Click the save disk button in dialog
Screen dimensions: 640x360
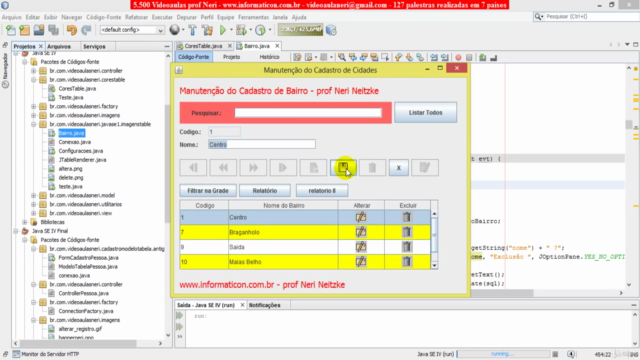tap(343, 168)
